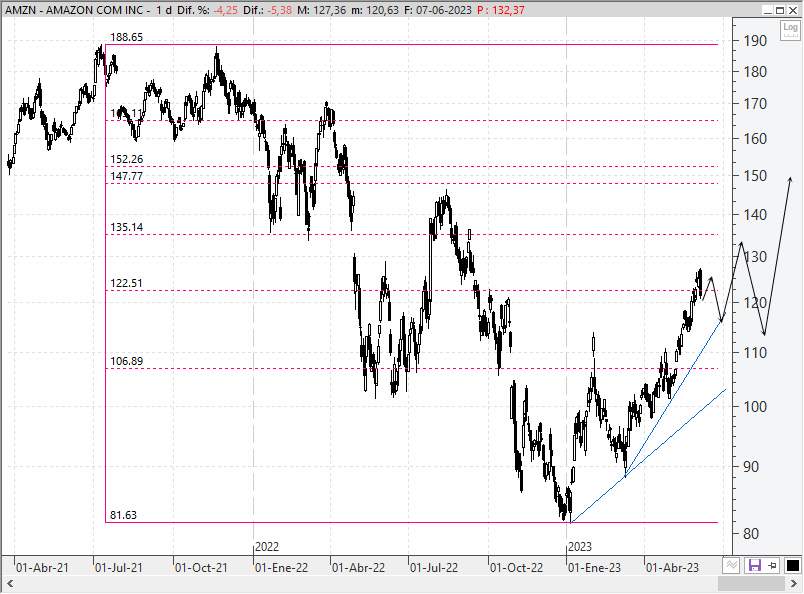Click the max value M: 127,36
The height and width of the screenshot is (594, 804).
tap(321, 10)
